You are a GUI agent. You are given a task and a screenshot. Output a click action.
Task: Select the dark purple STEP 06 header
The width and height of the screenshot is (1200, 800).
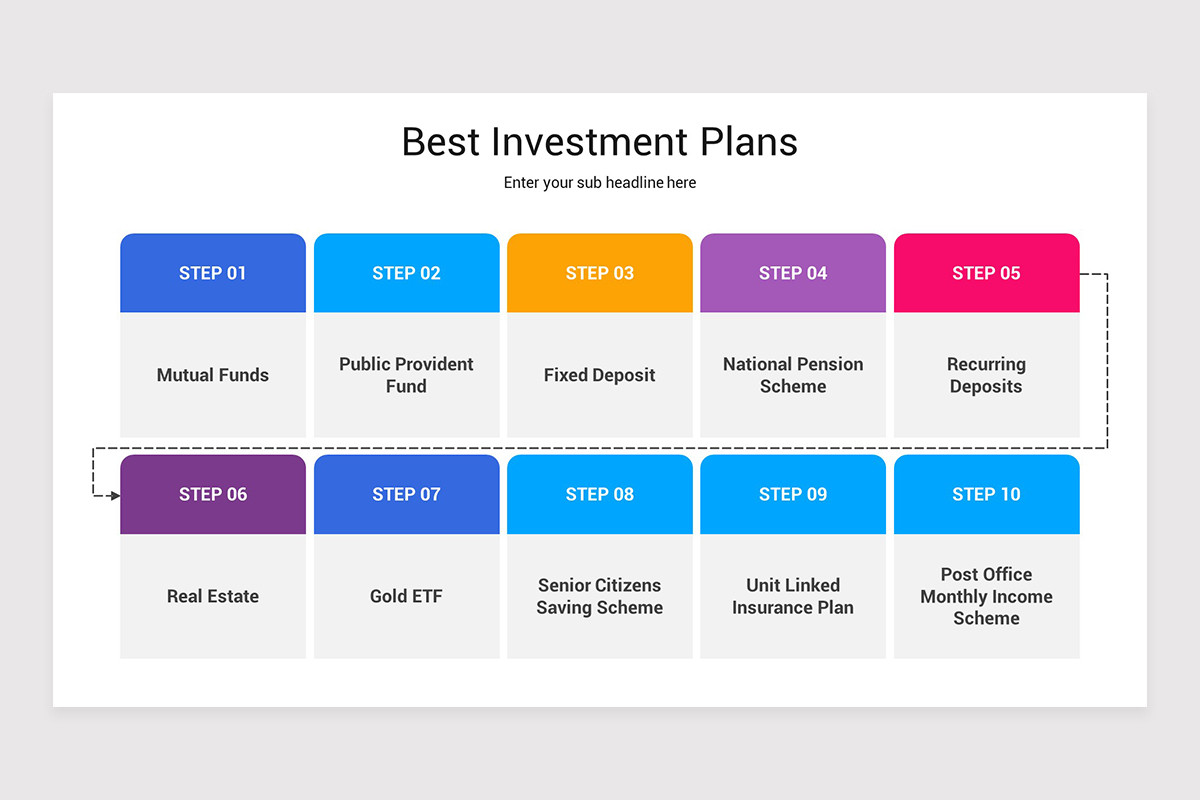[213, 494]
